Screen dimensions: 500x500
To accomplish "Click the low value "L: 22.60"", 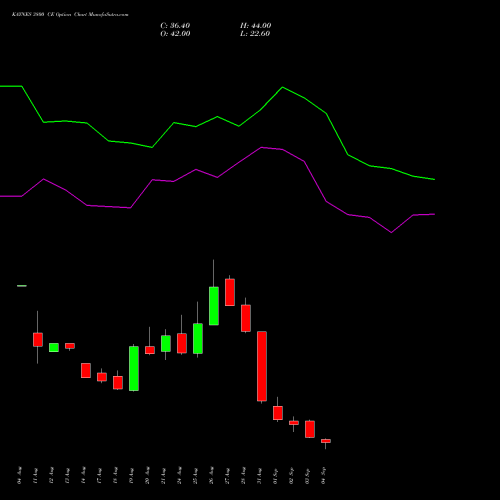I will (255, 34).
